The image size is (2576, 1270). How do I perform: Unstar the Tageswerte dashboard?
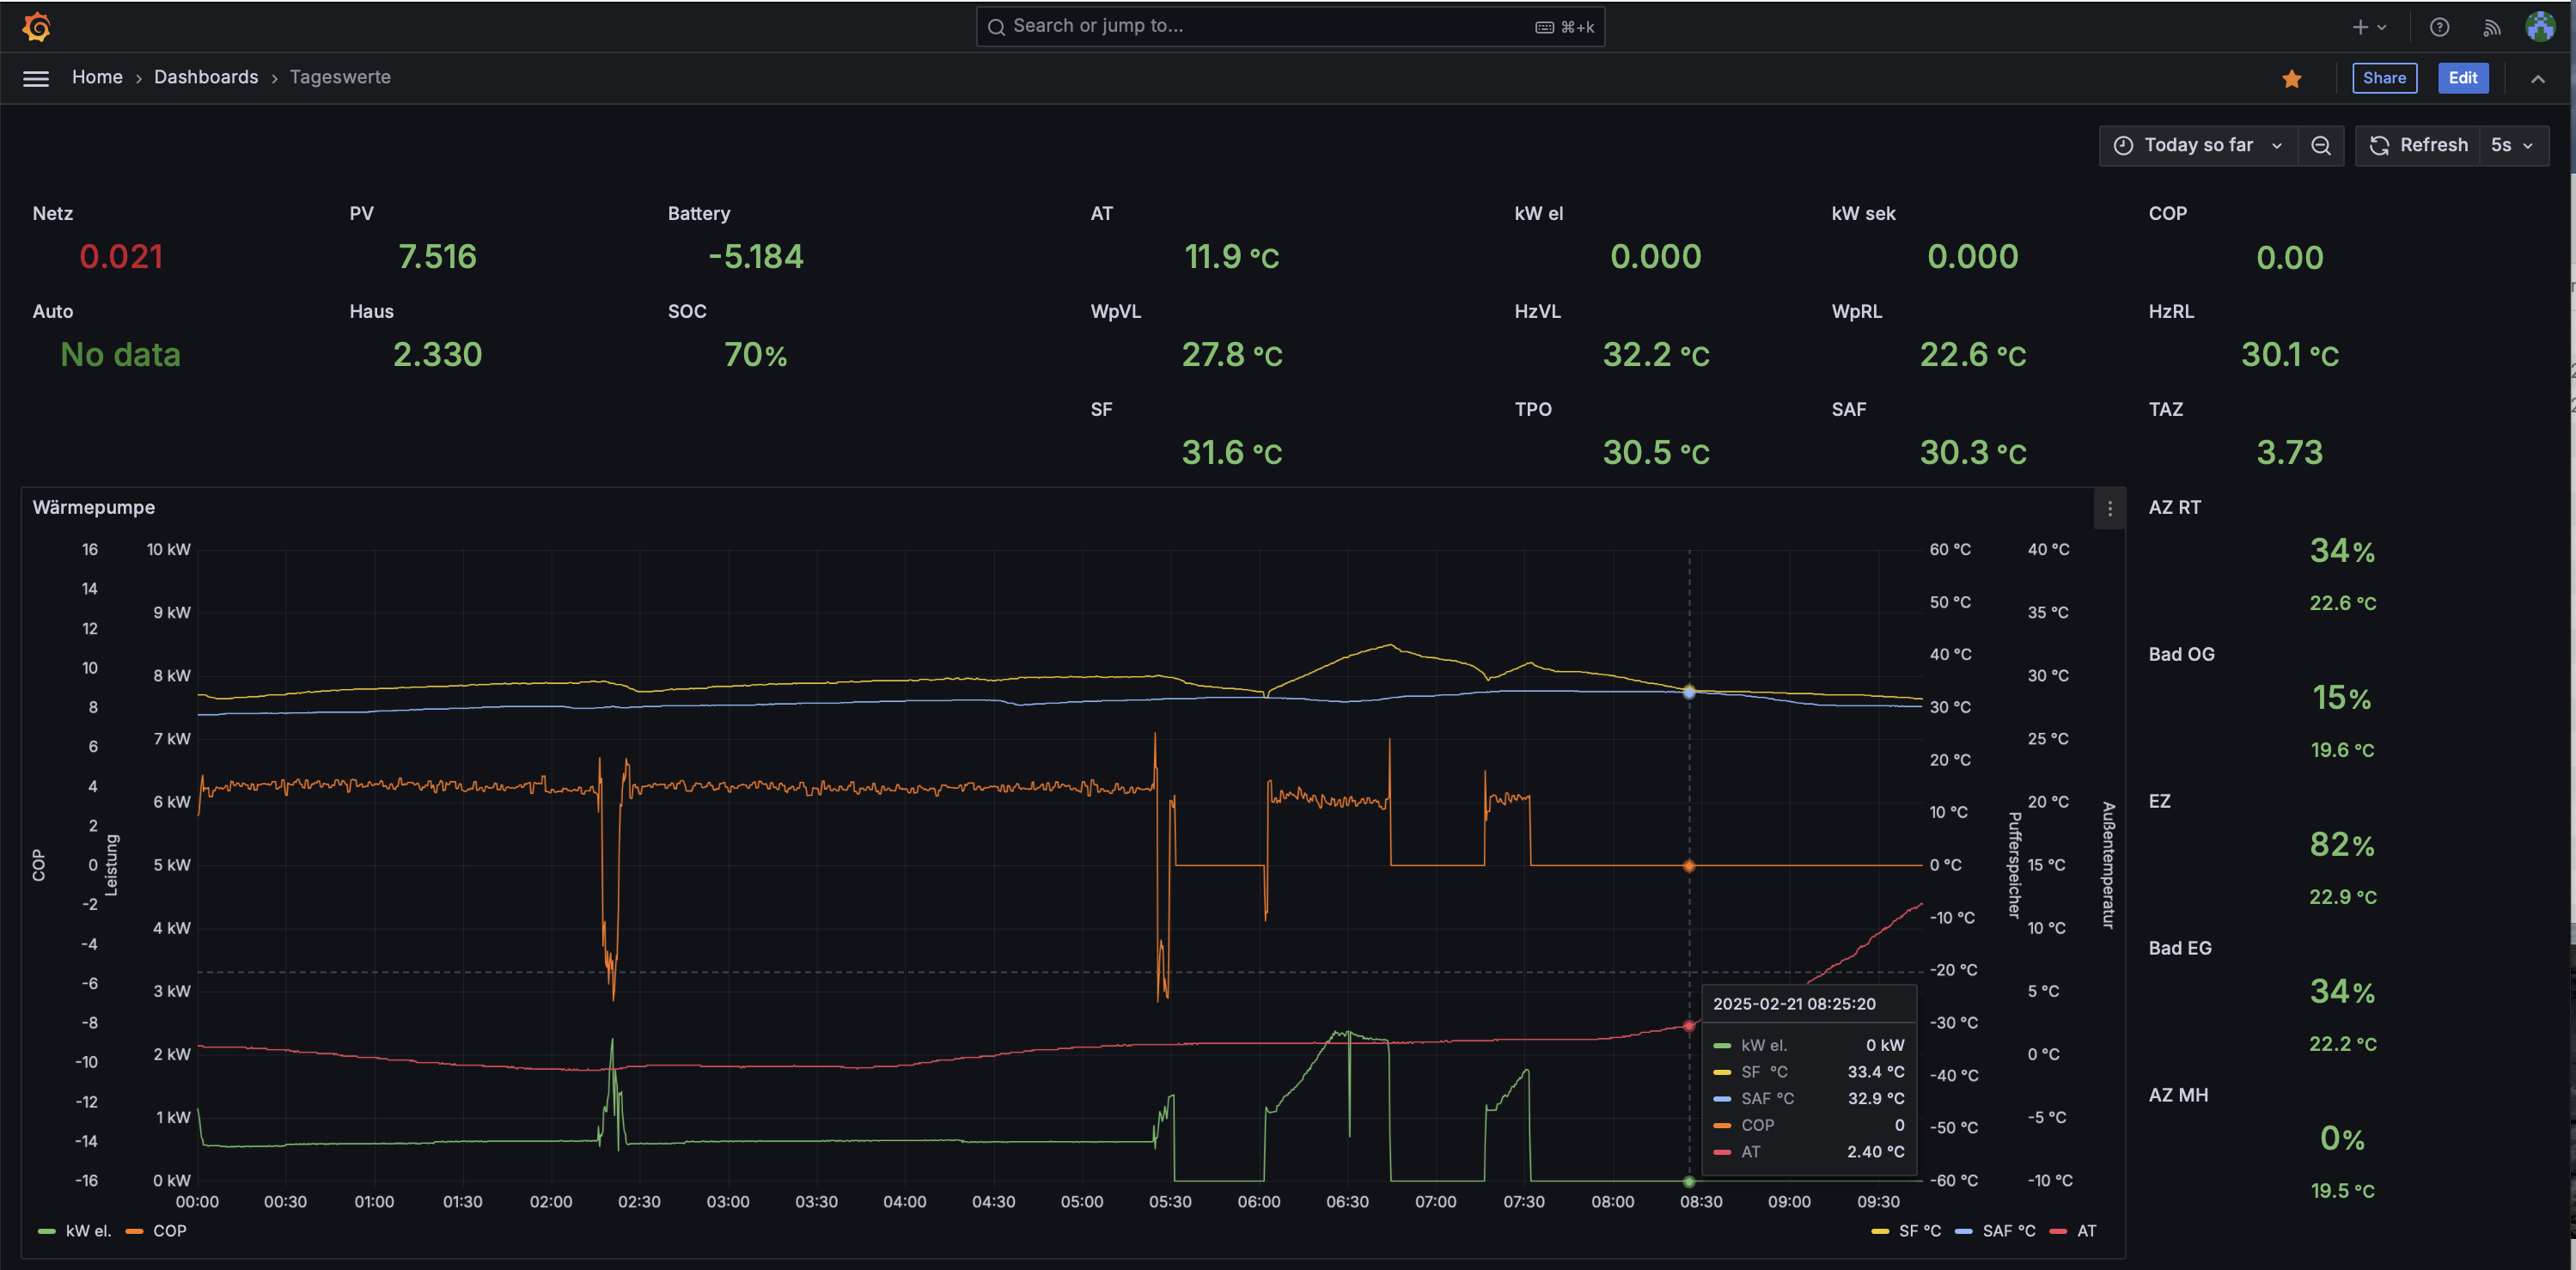[x=2291, y=79]
